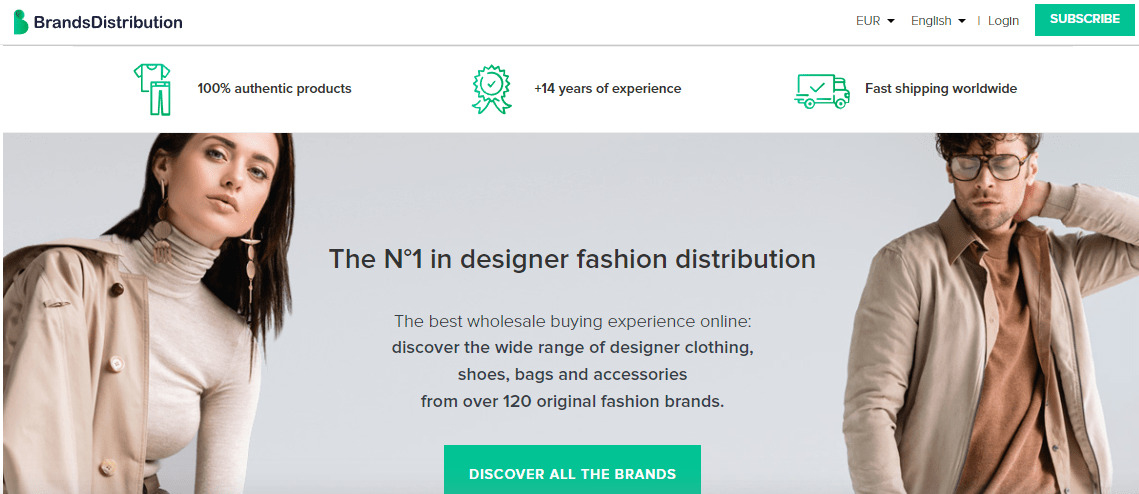Screen dimensions: 1139x494
Task: Open the English language dropdown
Action: 938,21
